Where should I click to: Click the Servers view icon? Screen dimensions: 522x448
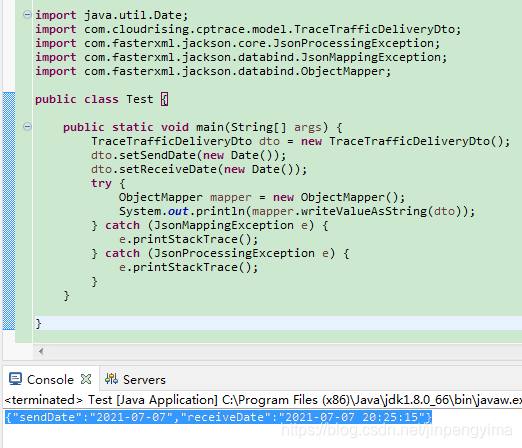[x=111, y=379]
